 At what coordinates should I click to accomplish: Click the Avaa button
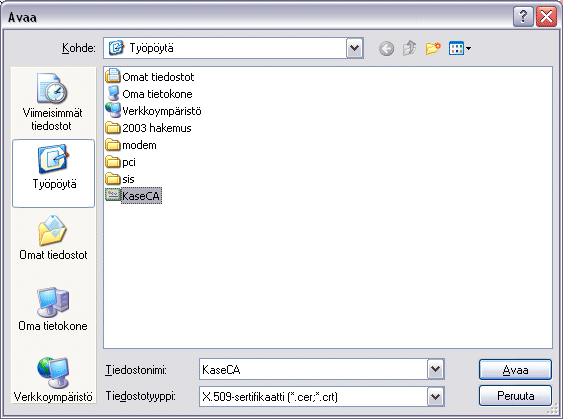tap(515, 369)
